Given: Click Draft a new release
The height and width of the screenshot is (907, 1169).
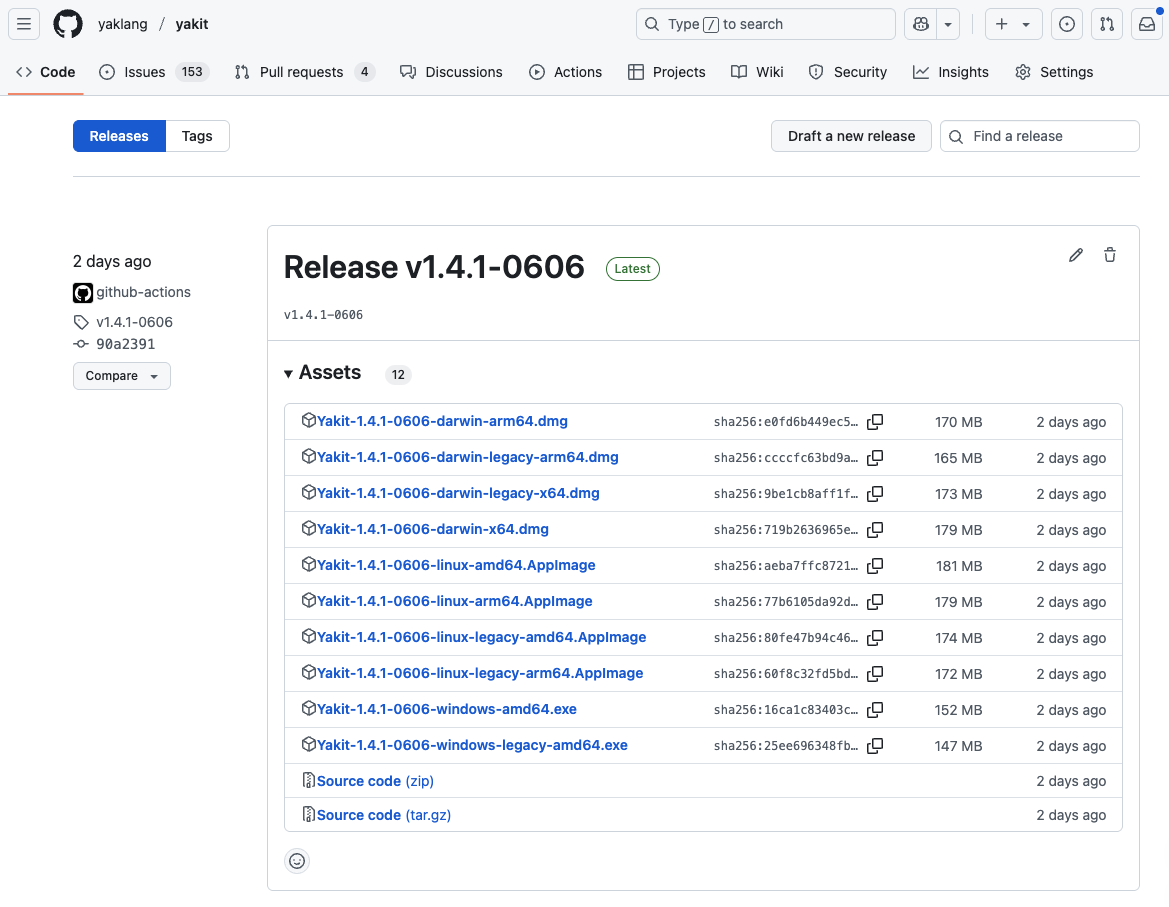Looking at the screenshot, I should pos(851,136).
